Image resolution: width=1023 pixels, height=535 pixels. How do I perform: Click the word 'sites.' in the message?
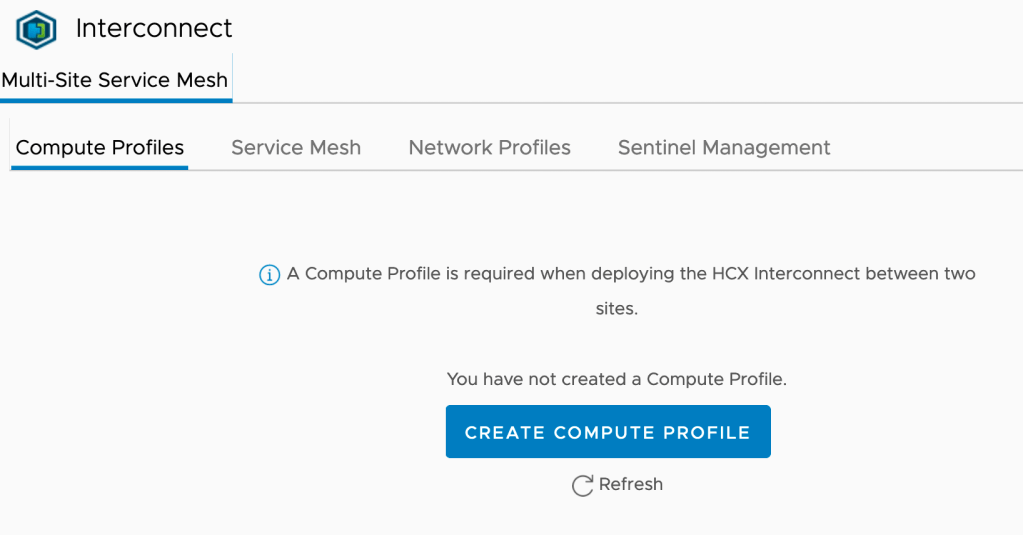coord(616,309)
